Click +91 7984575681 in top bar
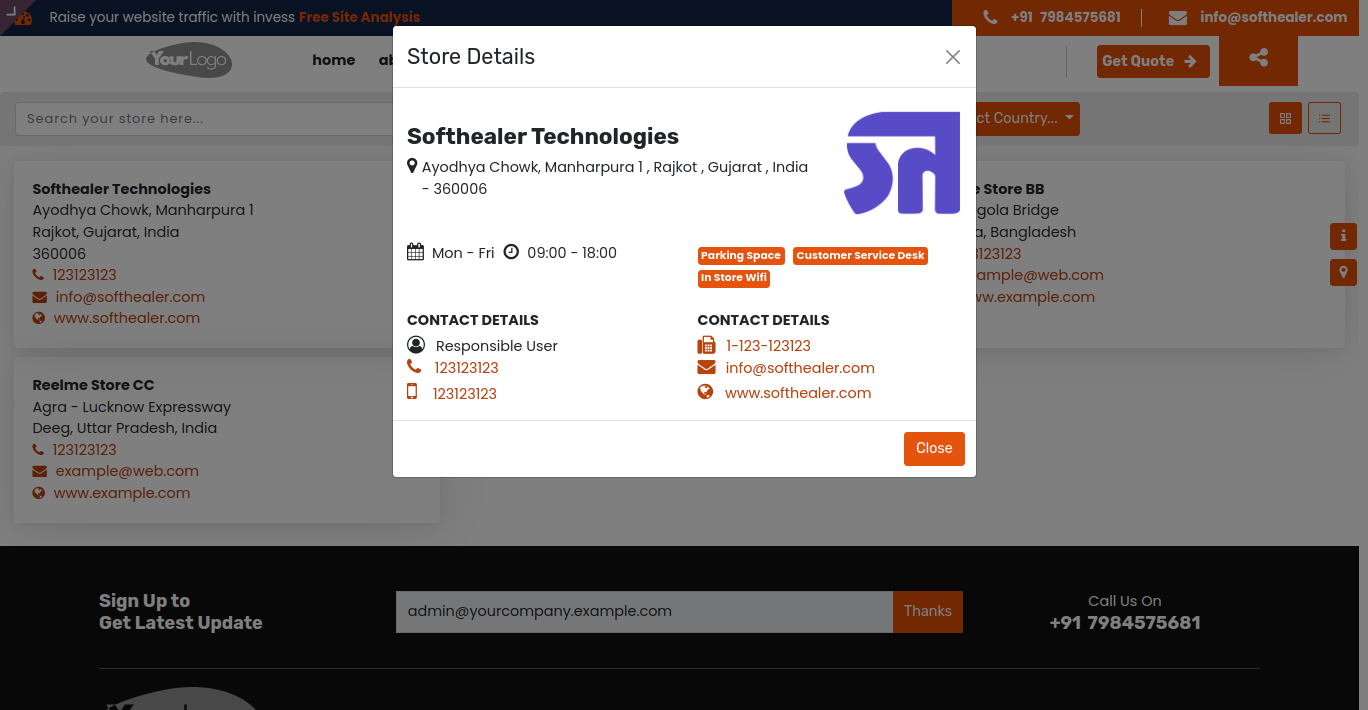This screenshot has height=710, width=1368. 1066,17
